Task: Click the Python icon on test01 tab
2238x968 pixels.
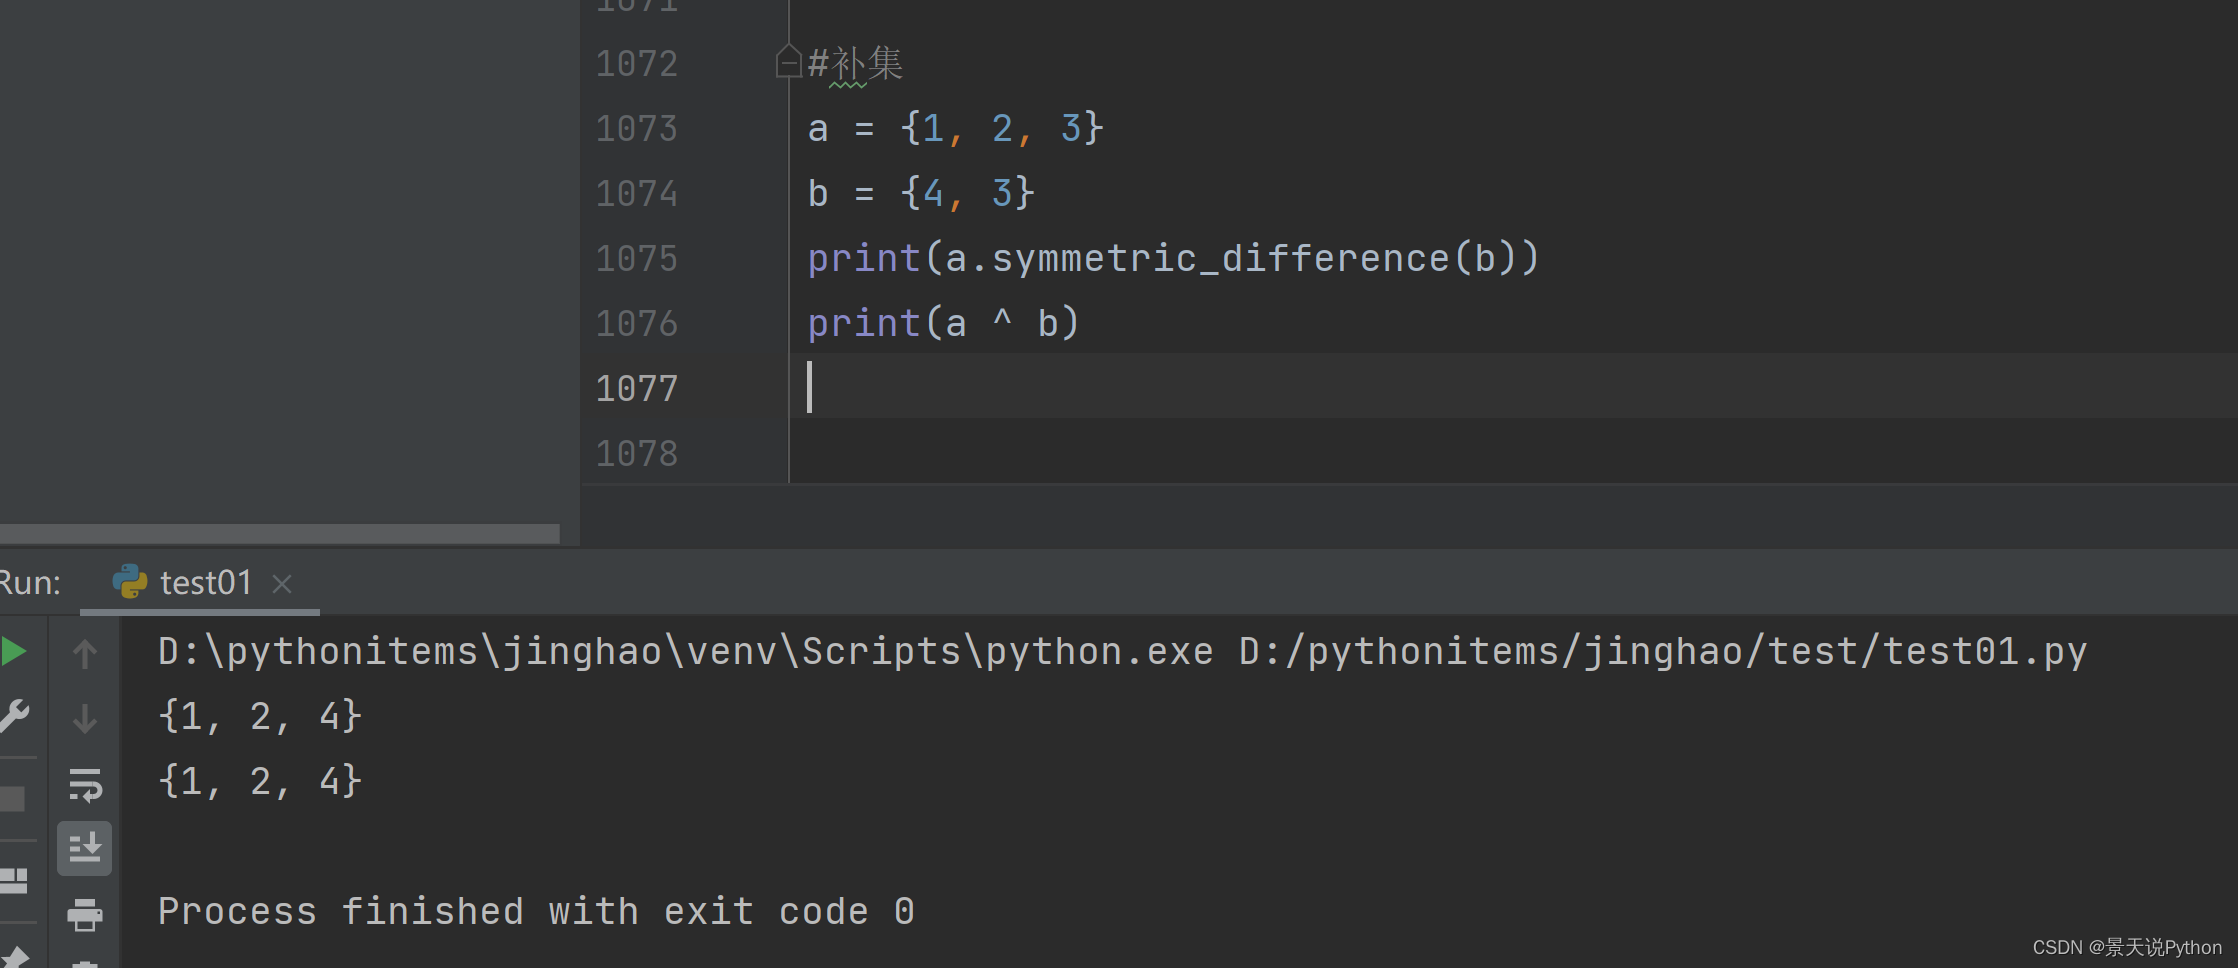Action: pyautogui.click(x=130, y=582)
